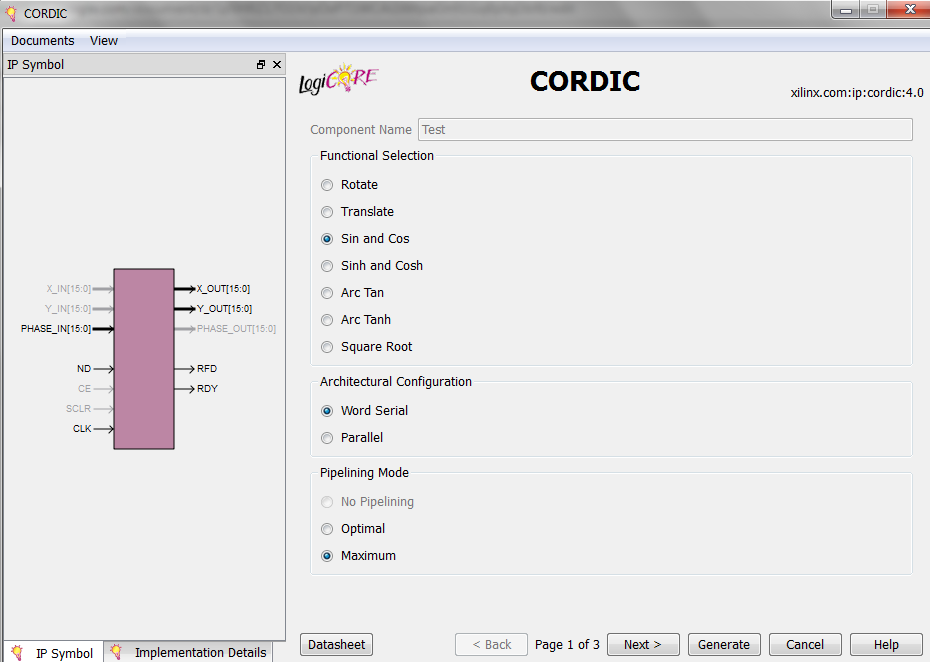Click the Component Name text field
930x662 pixels.
click(665, 130)
